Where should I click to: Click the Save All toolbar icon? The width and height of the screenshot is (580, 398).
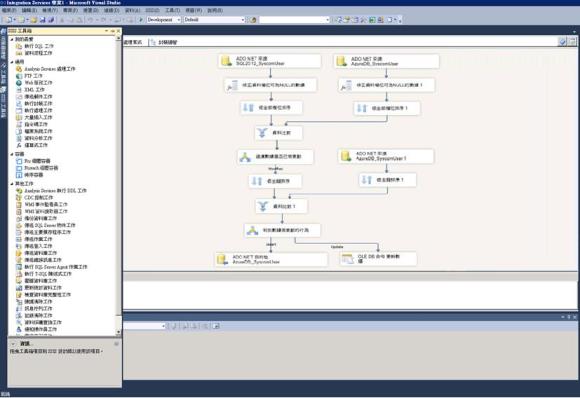click(51, 20)
